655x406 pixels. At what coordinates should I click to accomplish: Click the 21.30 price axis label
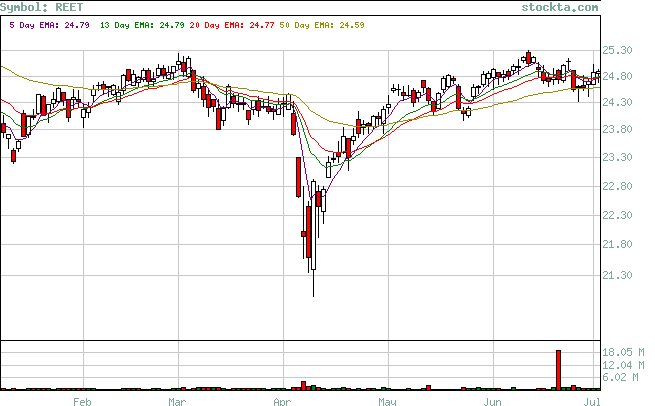(x=617, y=275)
